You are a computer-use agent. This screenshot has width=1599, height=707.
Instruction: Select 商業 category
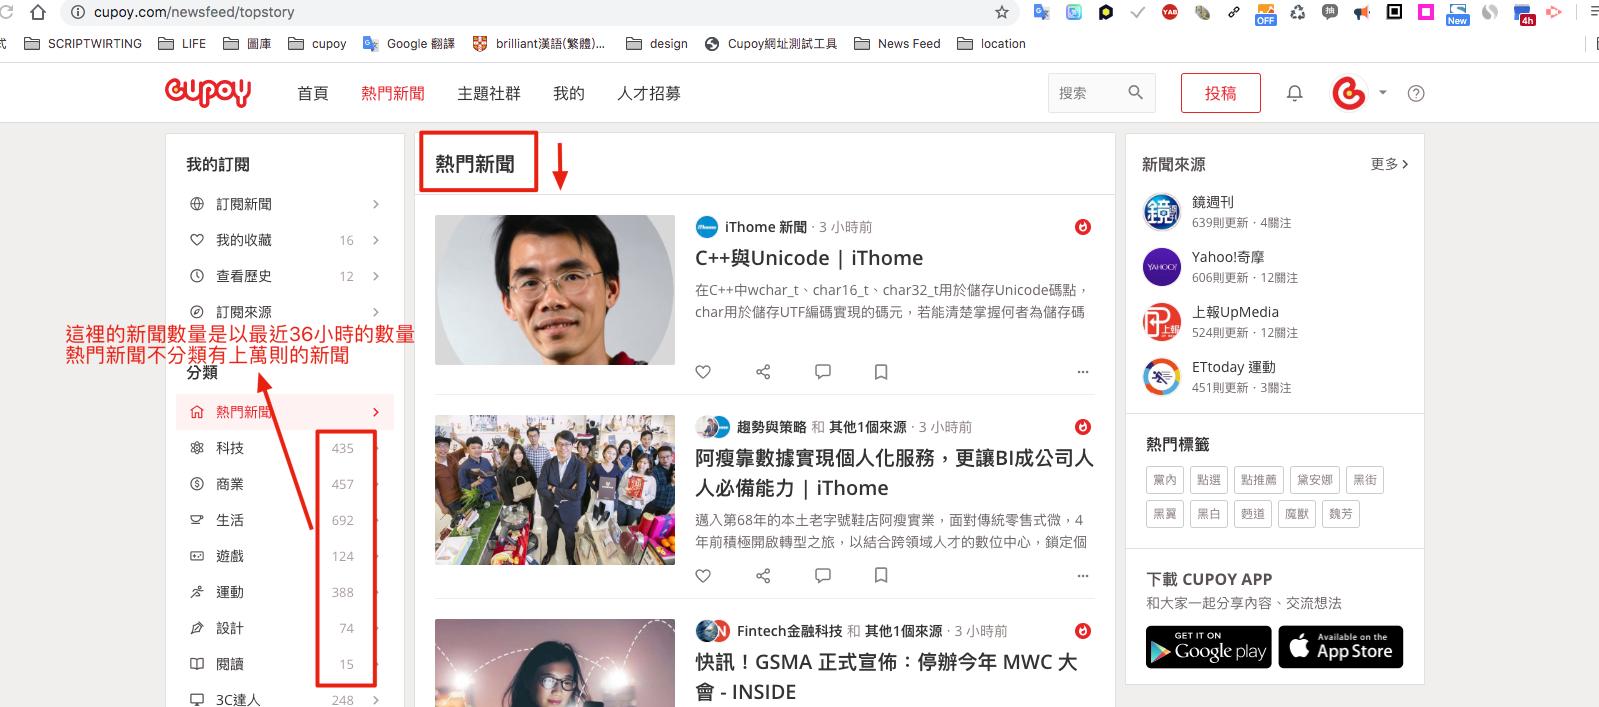coord(285,484)
